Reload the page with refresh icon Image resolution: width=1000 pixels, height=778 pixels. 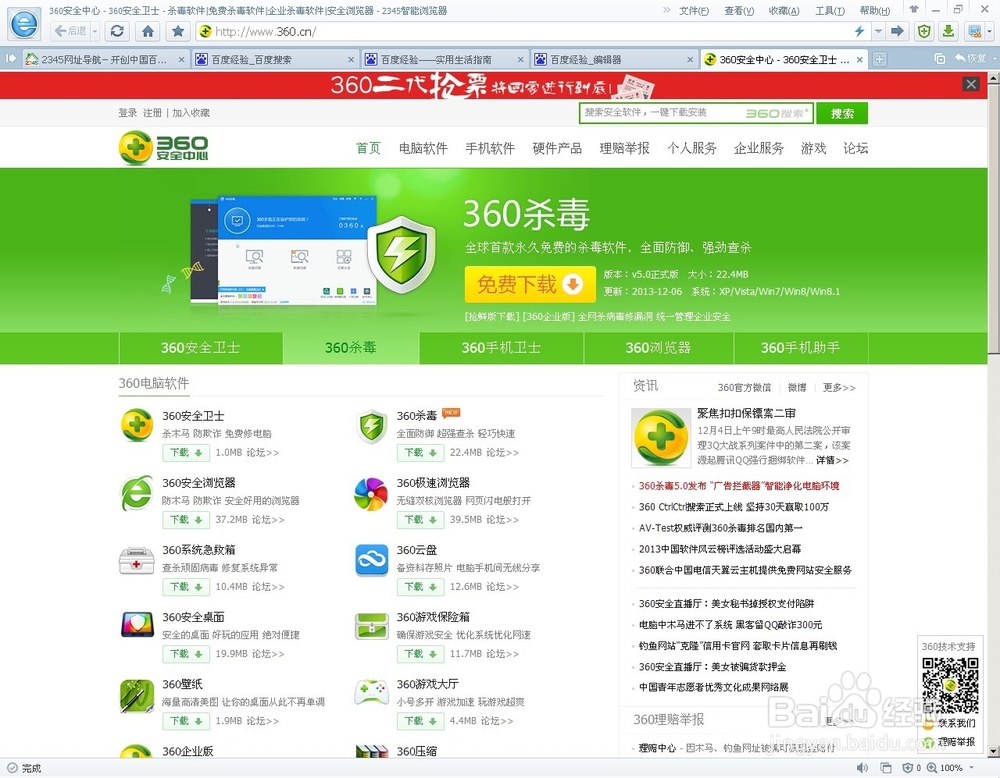(x=117, y=31)
